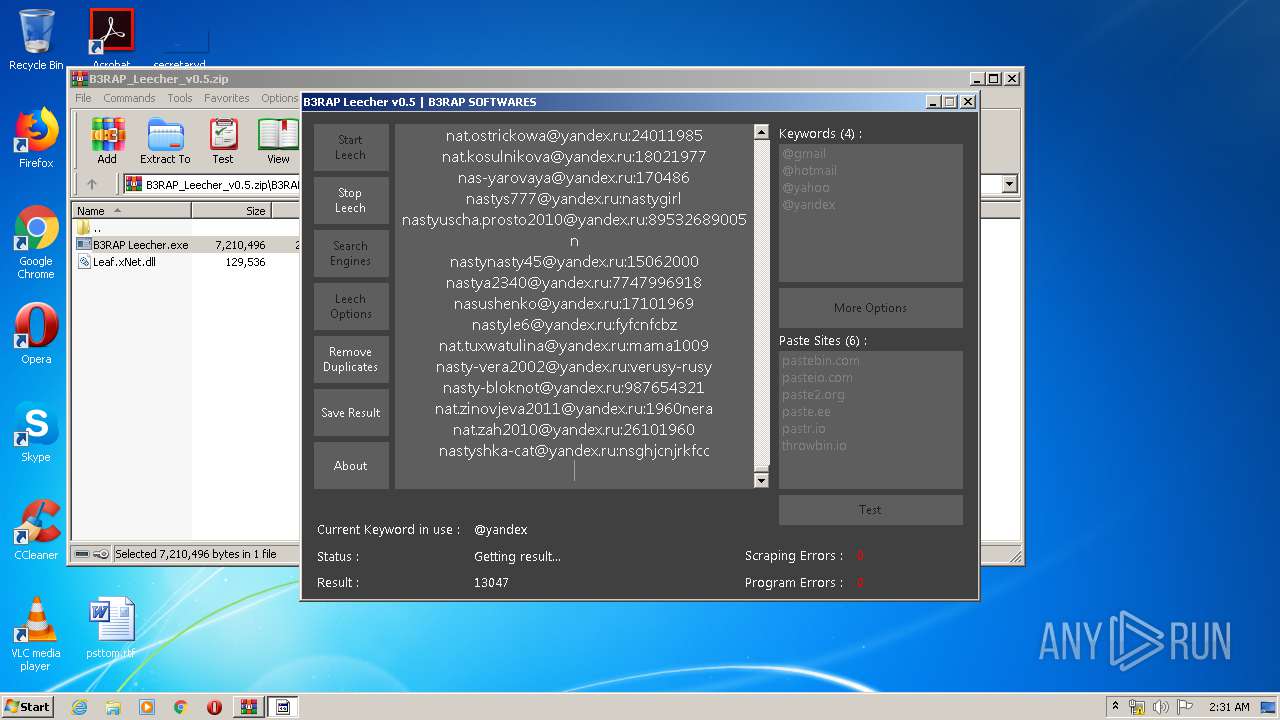The height and width of the screenshot is (720, 1280).
Task: Click the Save Result button
Action: (350, 412)
